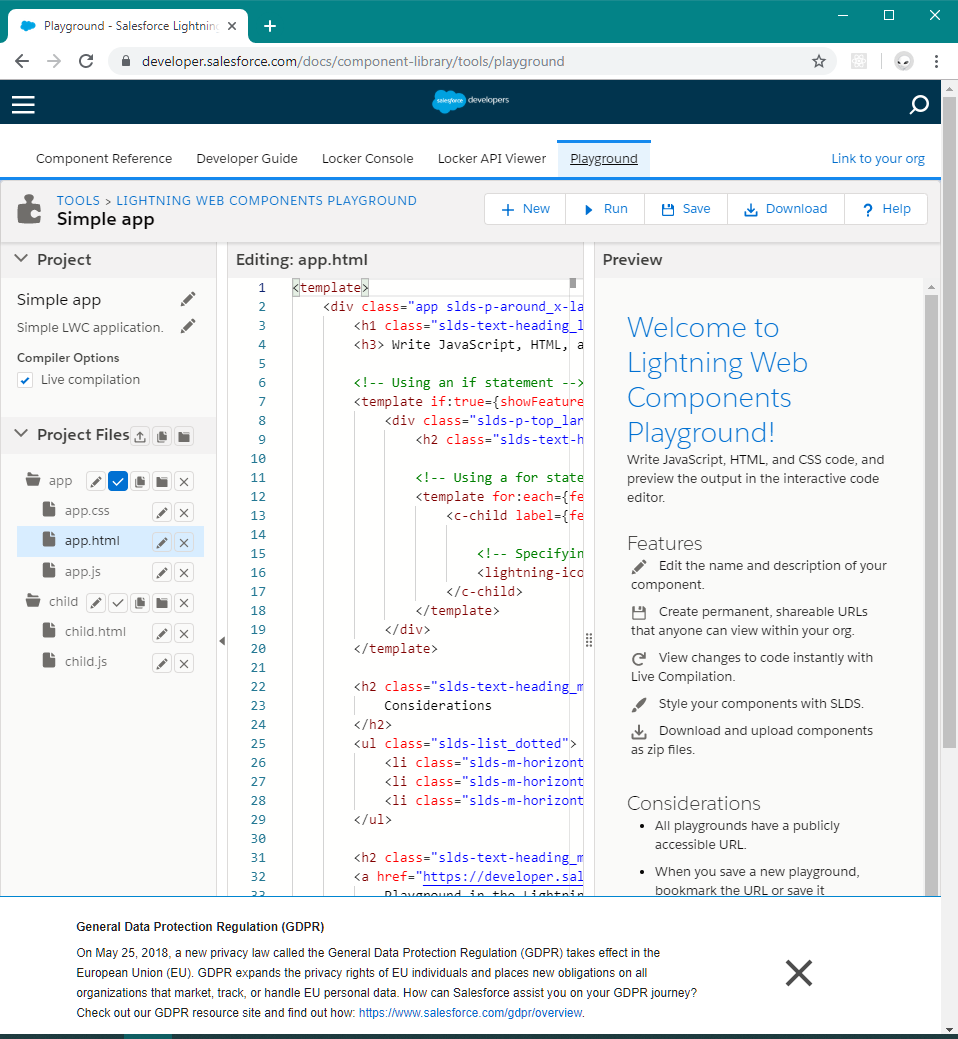Delete the app.html file
958x1039 pixels.
[x=184, y=543]
